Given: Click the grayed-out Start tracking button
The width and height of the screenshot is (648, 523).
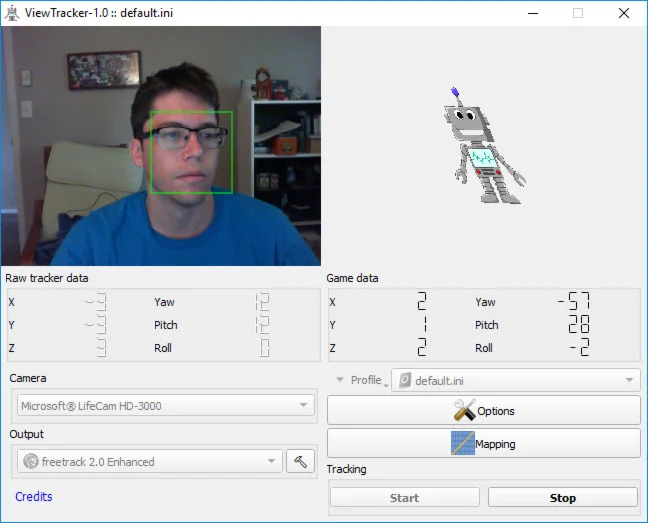Looking at the screenshot, I should click(405, 497).
